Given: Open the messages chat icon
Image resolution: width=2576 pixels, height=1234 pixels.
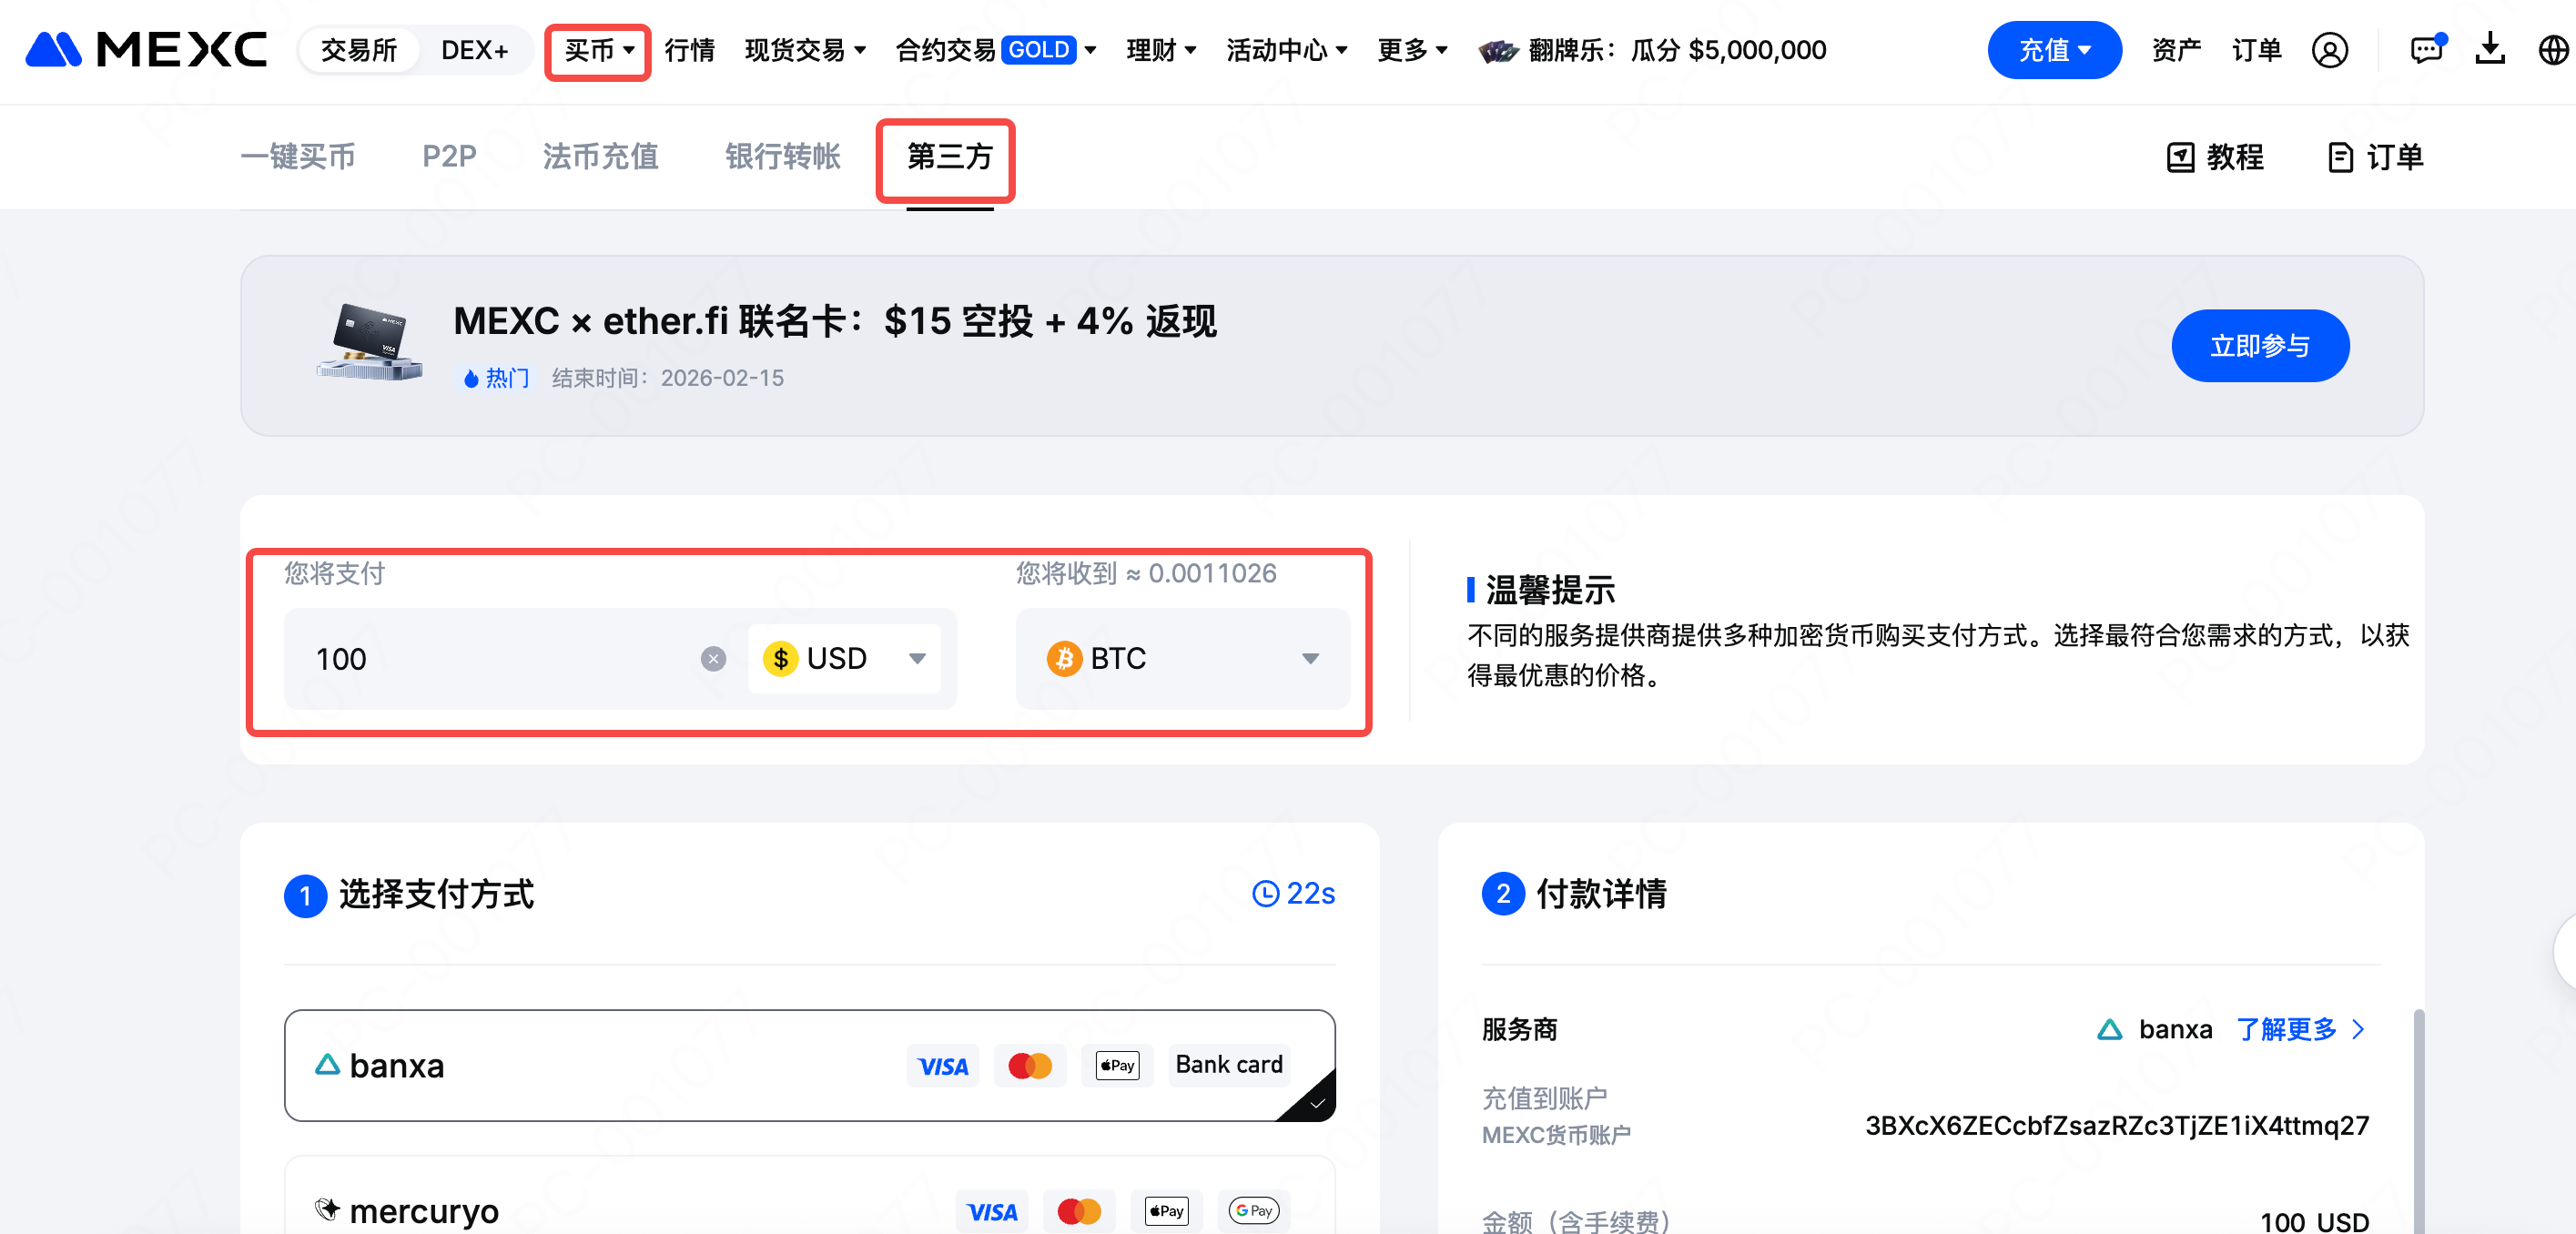Looking at the screenshot, I should pos(2426,50).
